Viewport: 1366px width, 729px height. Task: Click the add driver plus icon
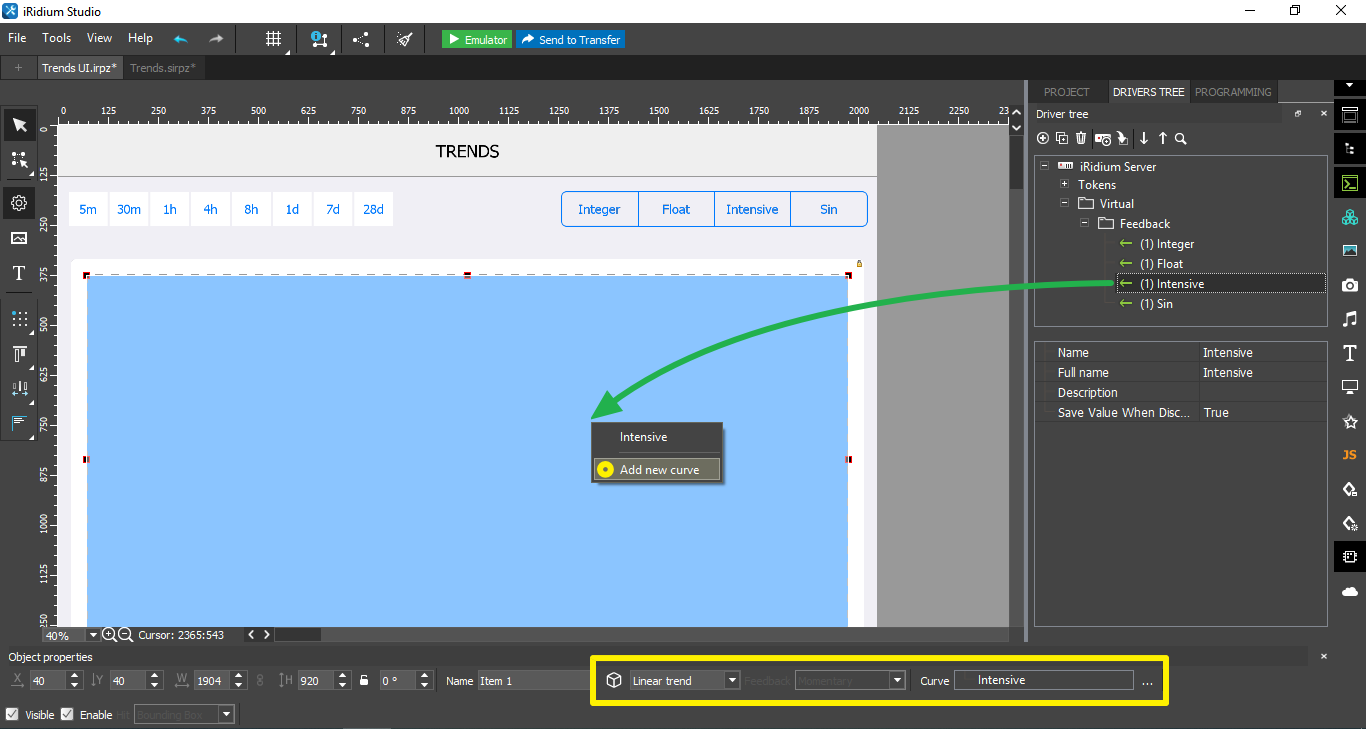[1043, 138]
